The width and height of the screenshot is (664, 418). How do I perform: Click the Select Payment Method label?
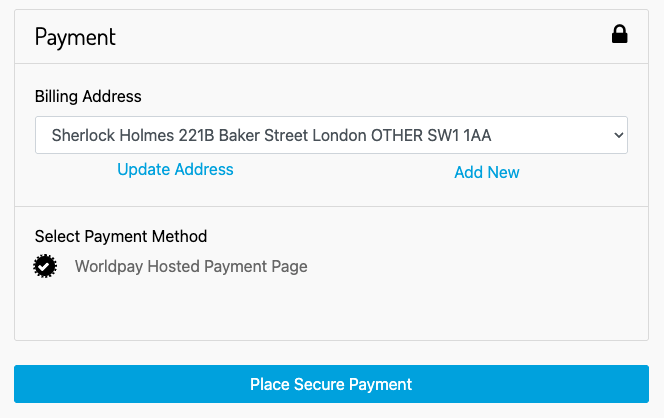[121, 237]
